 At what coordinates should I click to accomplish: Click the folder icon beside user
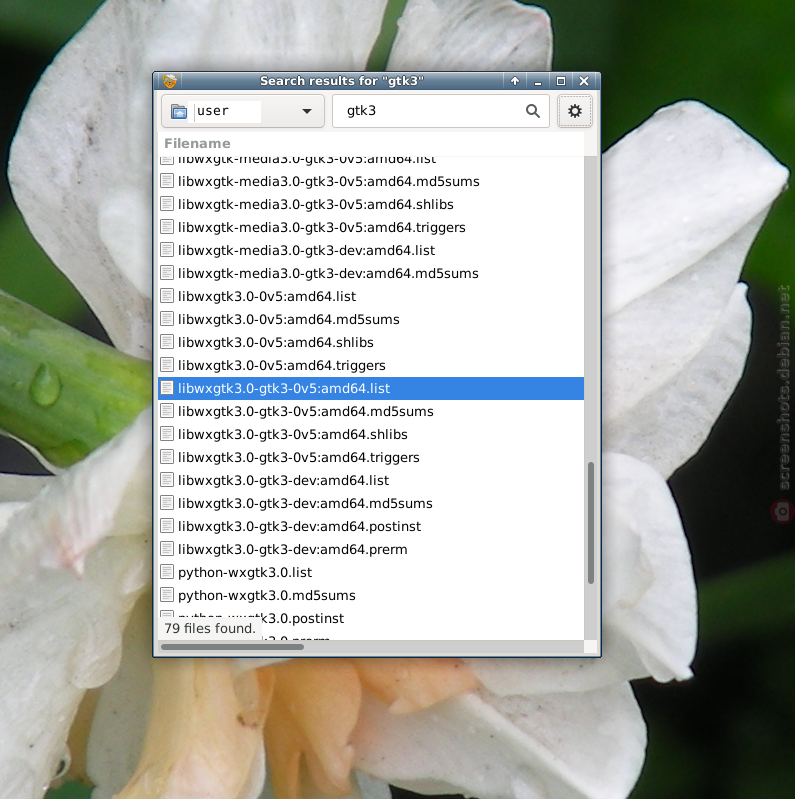tap(179, 111)
